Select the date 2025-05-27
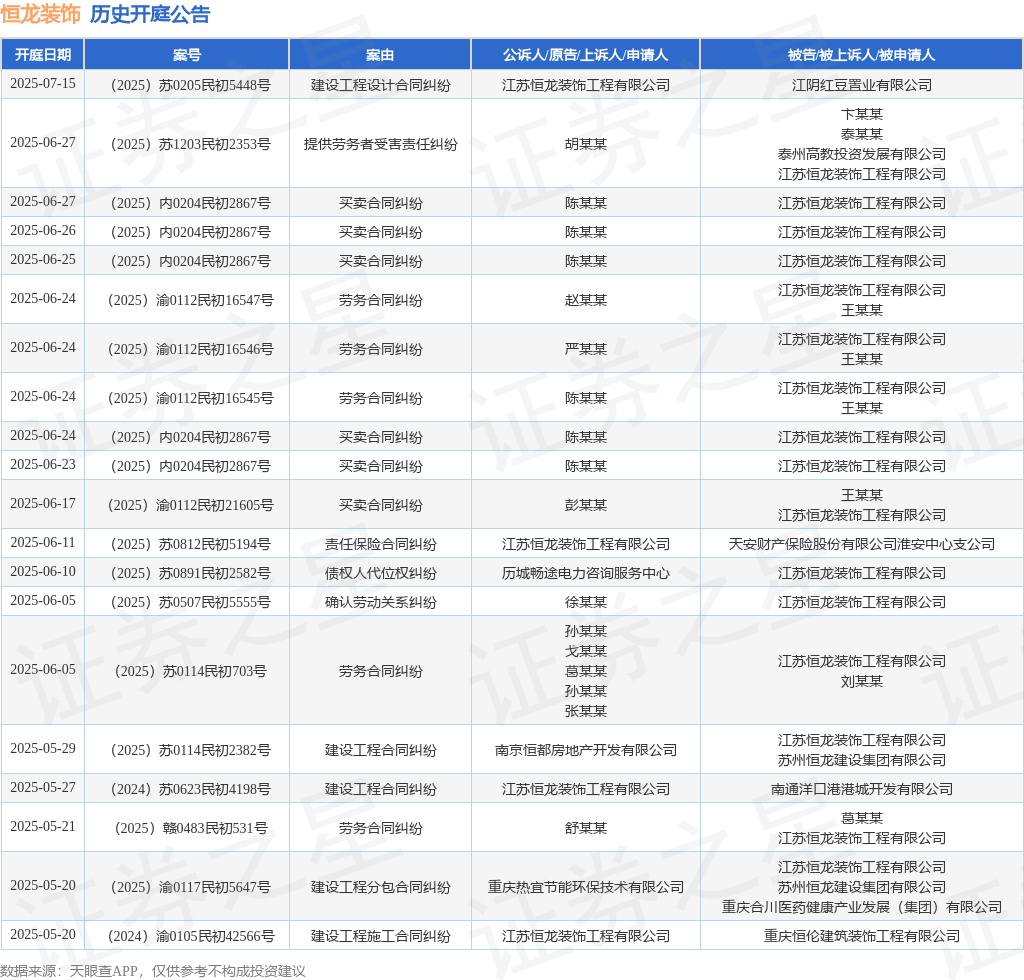 click(43, 787)
